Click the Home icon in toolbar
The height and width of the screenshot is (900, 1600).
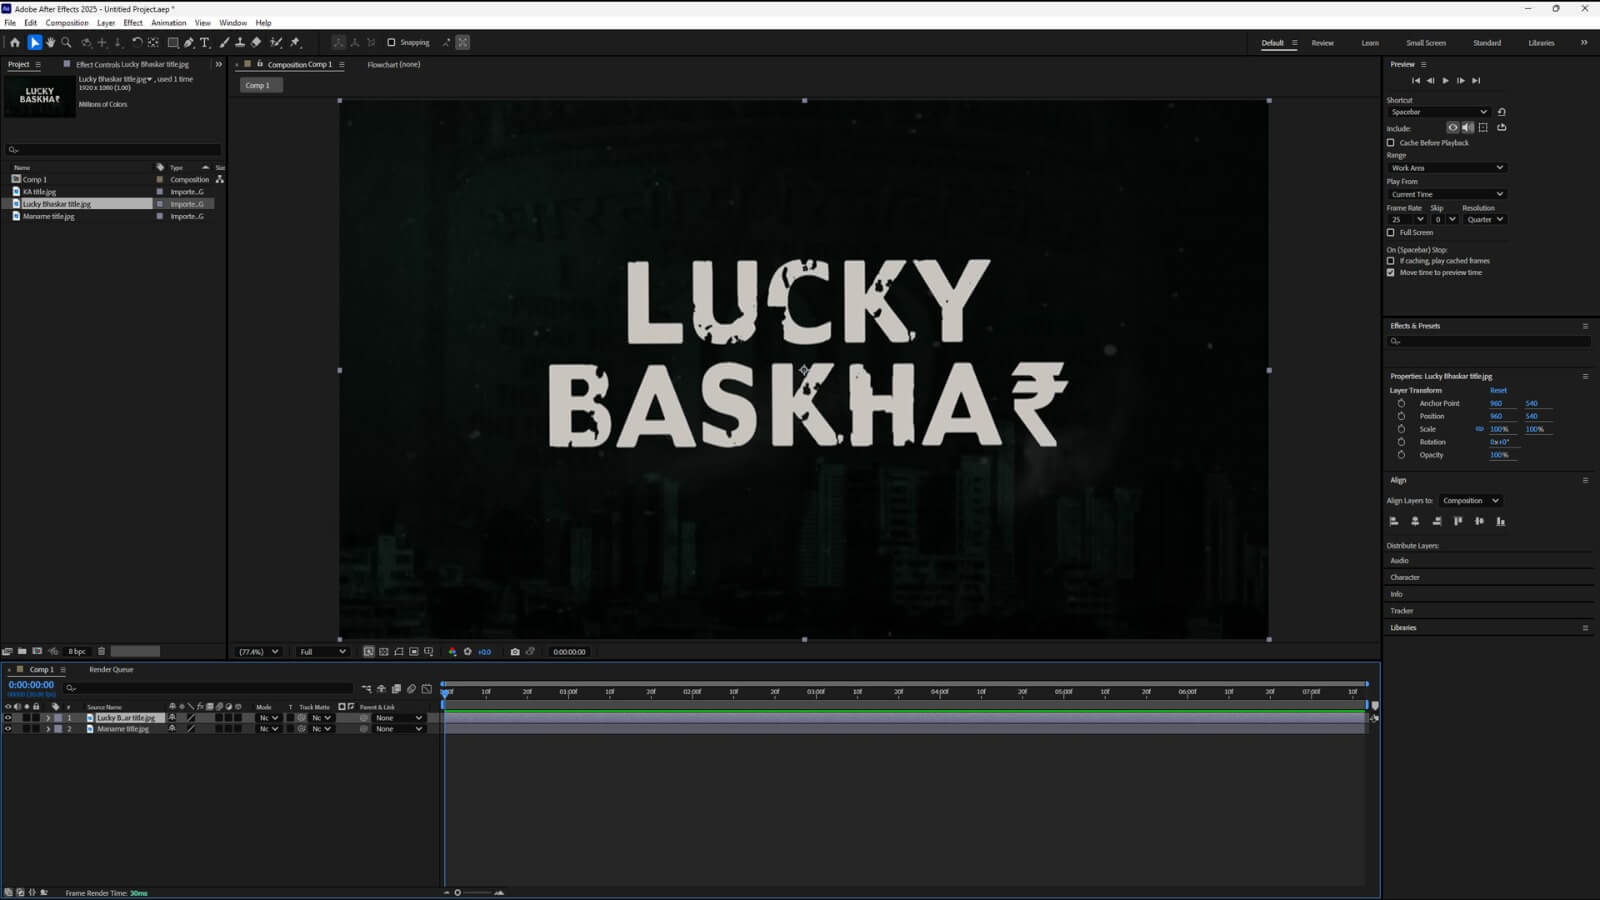click(x=15, y=43)
